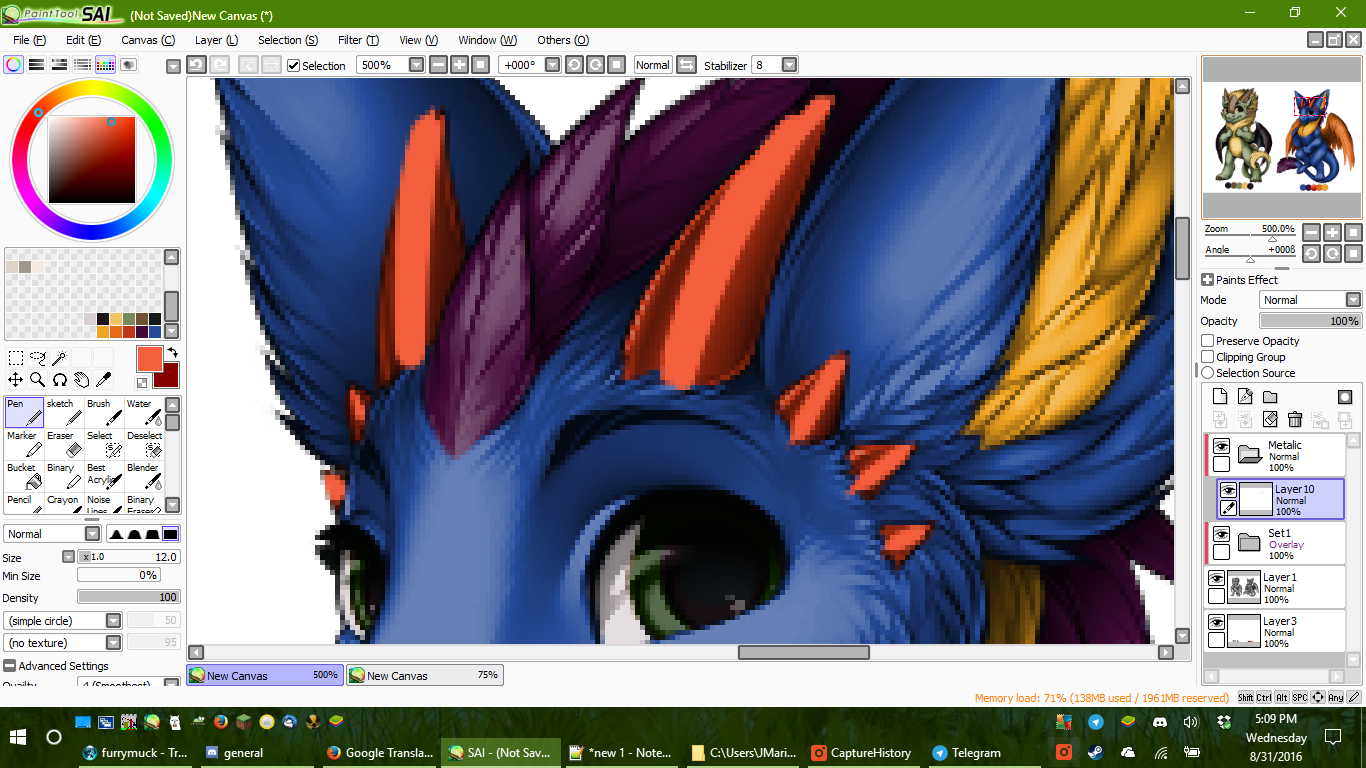
Task: Choose the magic wand selection tool
Action: (x=60, y=357)
